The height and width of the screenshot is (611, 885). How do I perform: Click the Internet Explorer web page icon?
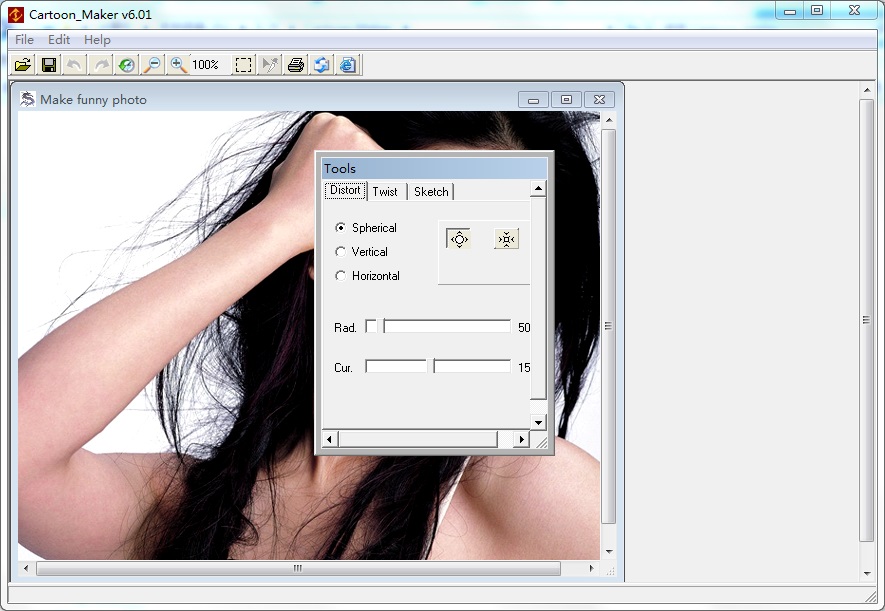coord(348,65)
